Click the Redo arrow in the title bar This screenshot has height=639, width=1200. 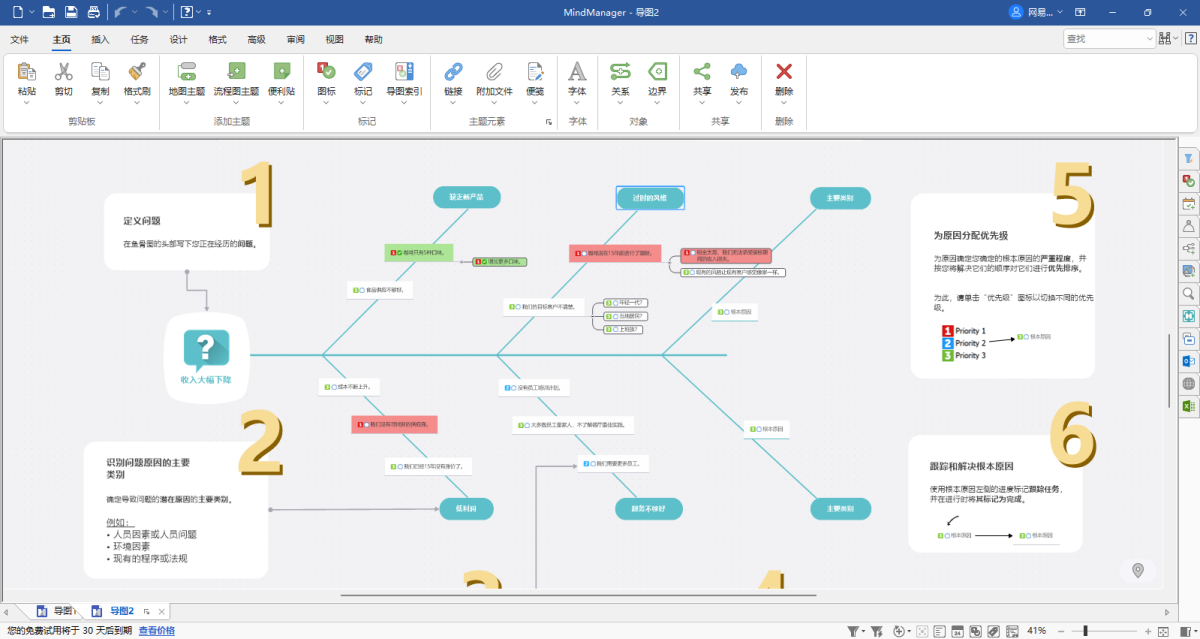tap(150, 12)
